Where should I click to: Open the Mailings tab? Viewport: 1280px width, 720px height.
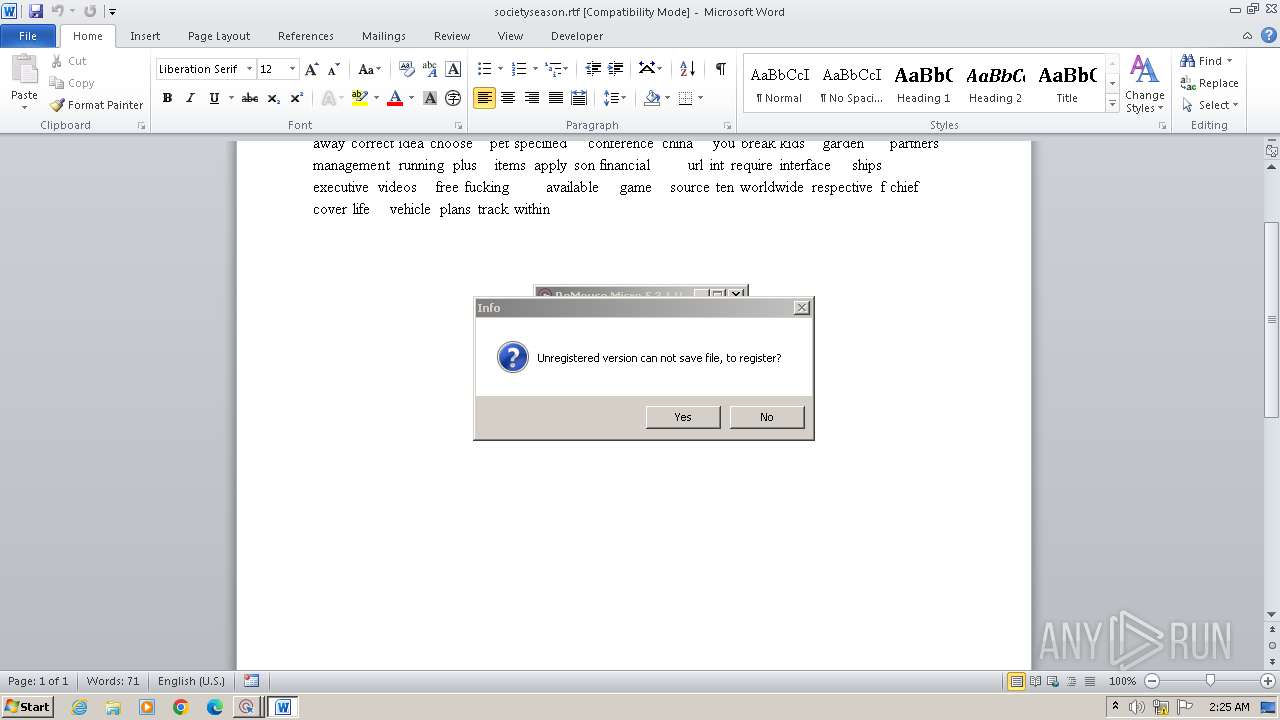pyautogui.click(x=384, y=36)
